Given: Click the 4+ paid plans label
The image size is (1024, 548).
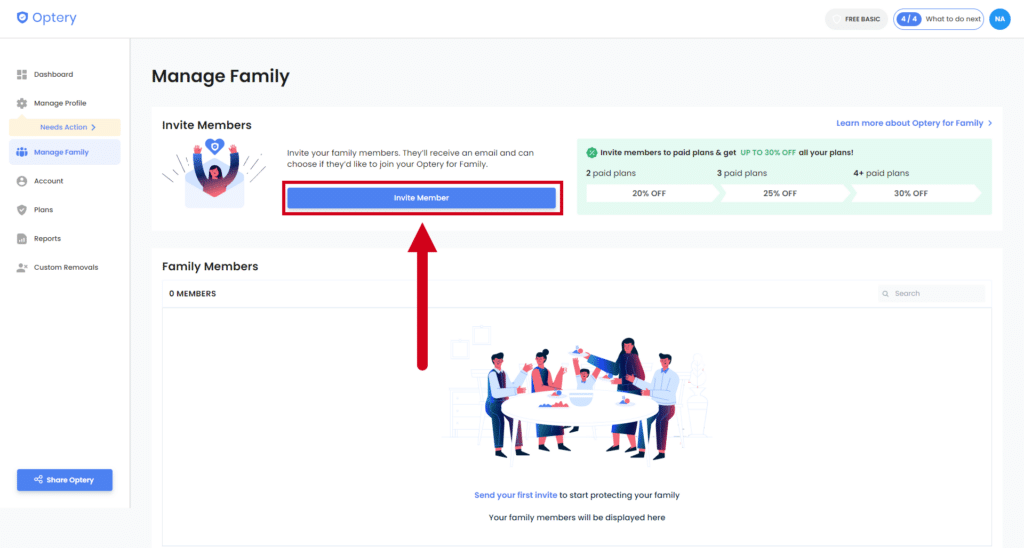Looking at the screenshot, I should (x=881, y=173).
